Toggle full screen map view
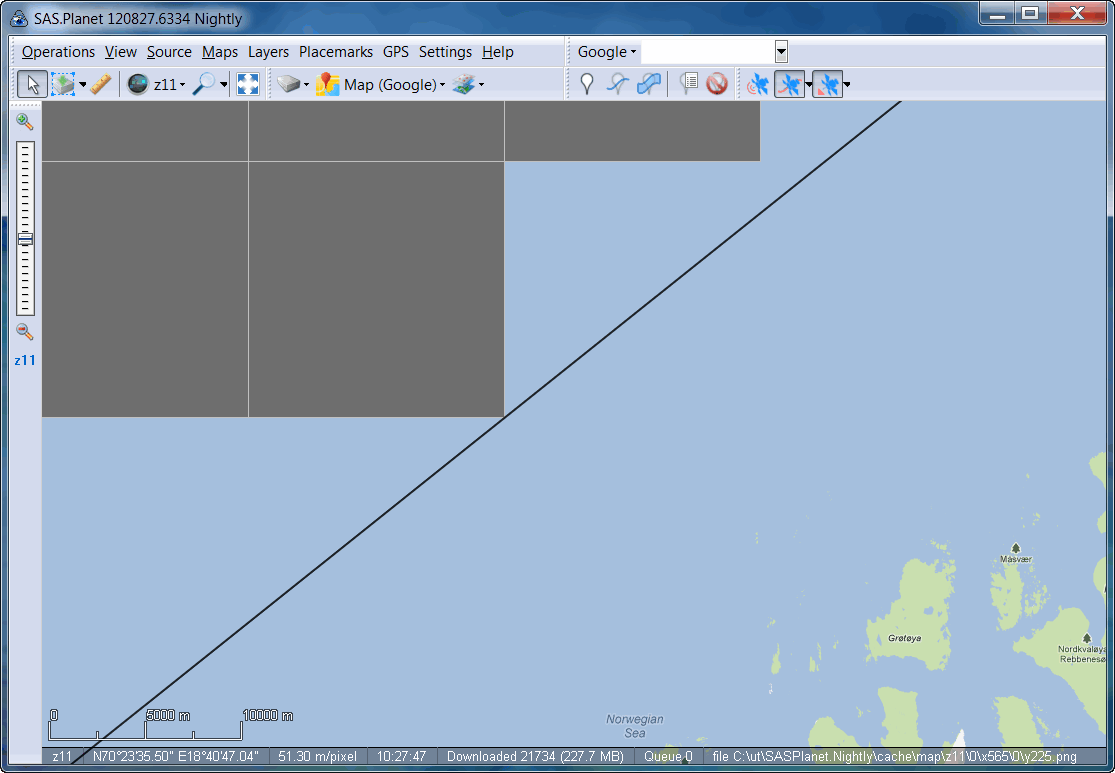This screenshot has height=773, width=1115. point(248,85)
